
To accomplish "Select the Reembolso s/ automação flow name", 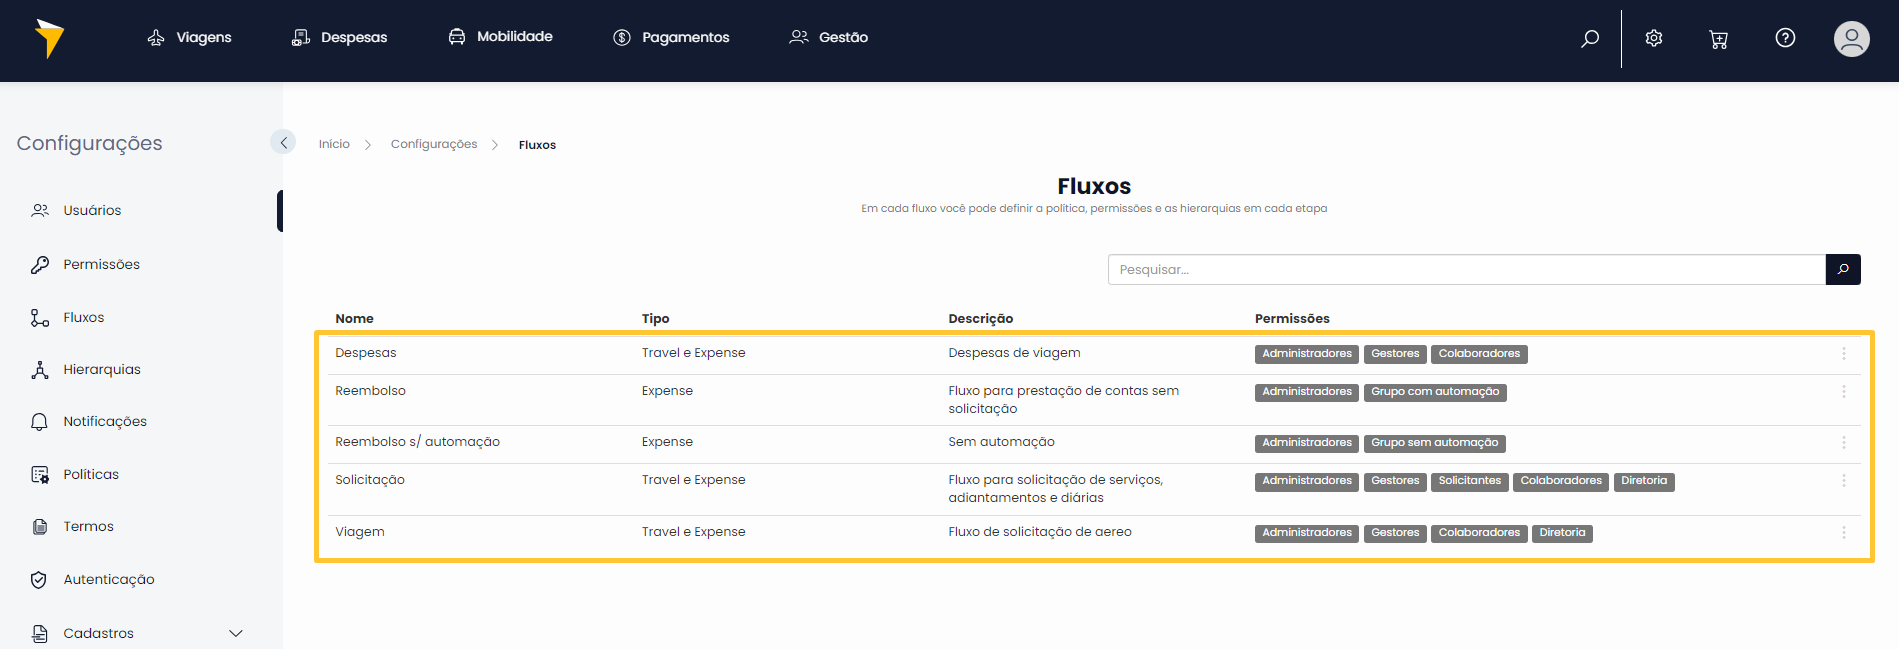I will click(x=417, y=442).
